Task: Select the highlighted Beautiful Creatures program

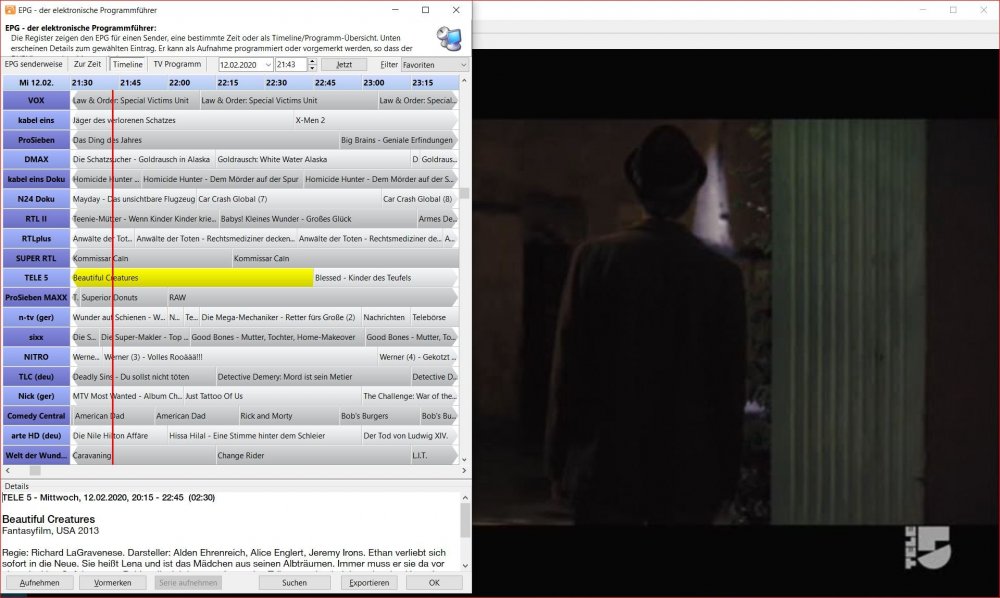Action: (192, 278)
